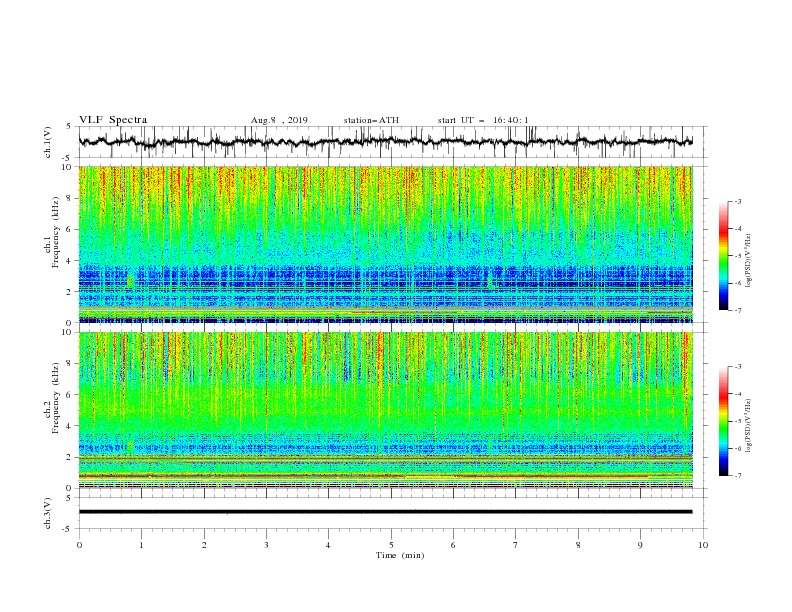Click the "2" kHz tick on ch.2 axis

coord(70,457)
